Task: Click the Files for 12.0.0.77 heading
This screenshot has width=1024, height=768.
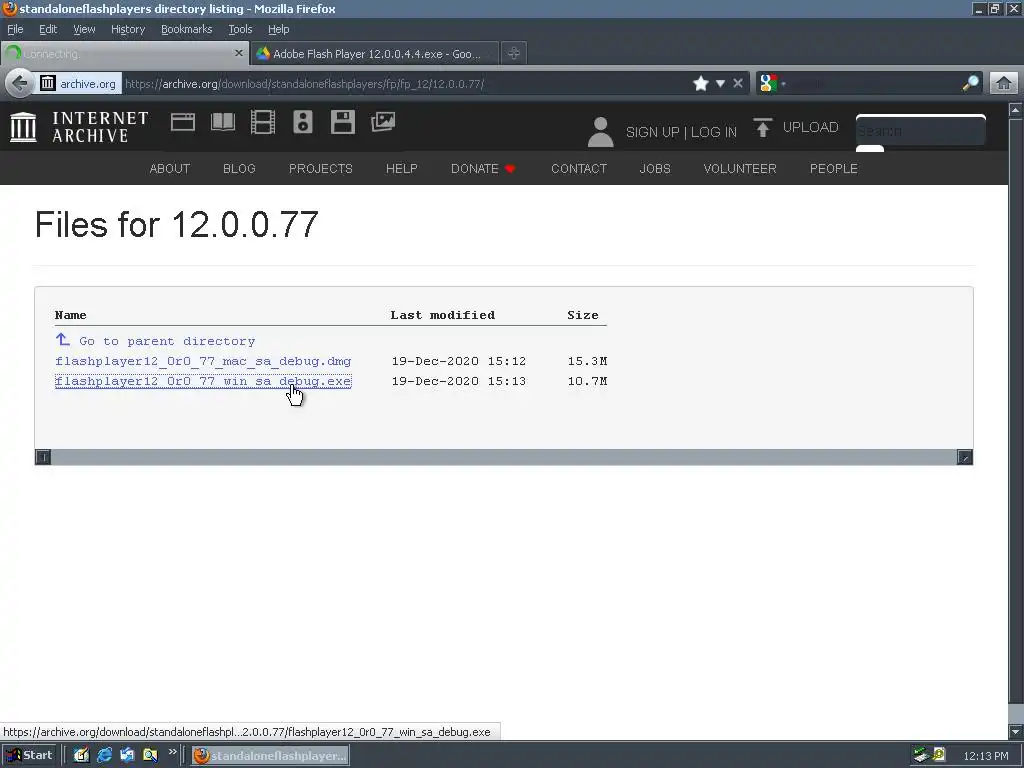Action: tap(176, 225)
